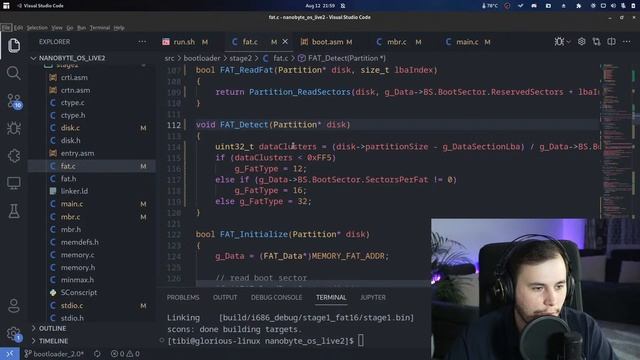Open the Terminal menu

click(100, 28)
